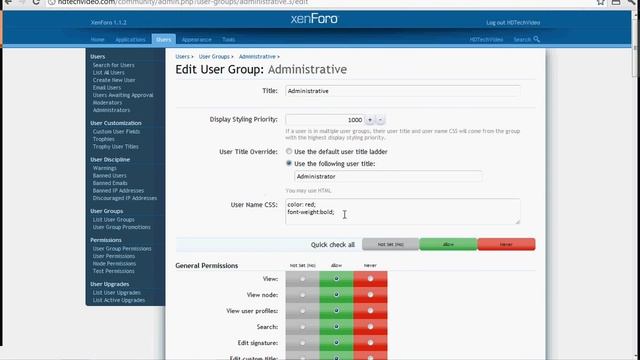Open 'Trophy User Titles' in sidebar

pos(116,147)
